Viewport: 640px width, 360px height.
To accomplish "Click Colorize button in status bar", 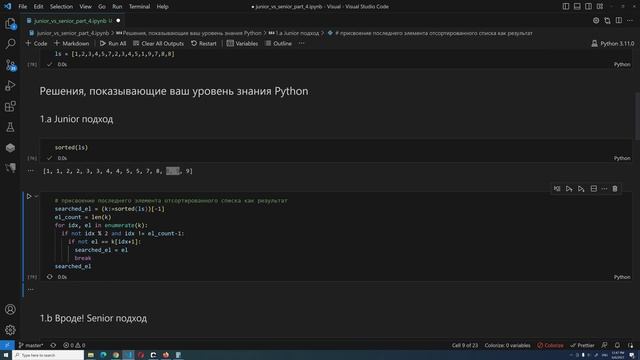I will (550, 345).
